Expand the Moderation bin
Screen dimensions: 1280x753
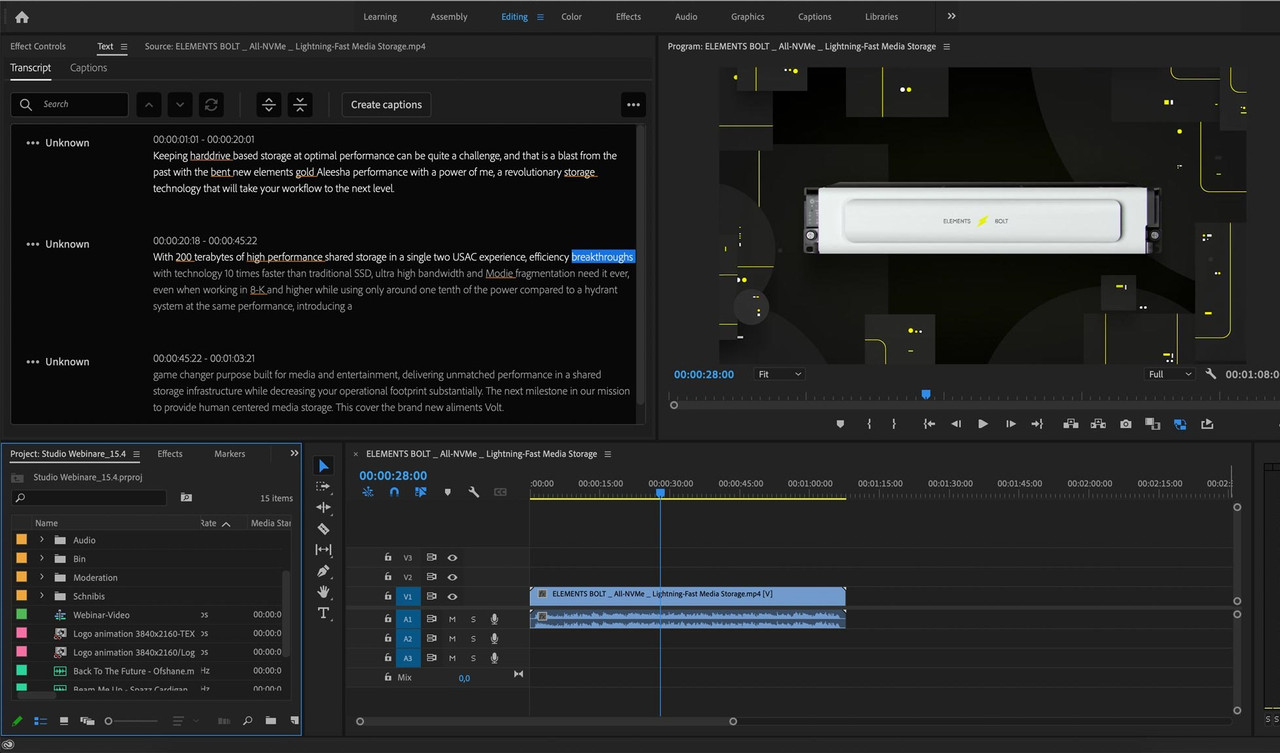pos(42,577)
